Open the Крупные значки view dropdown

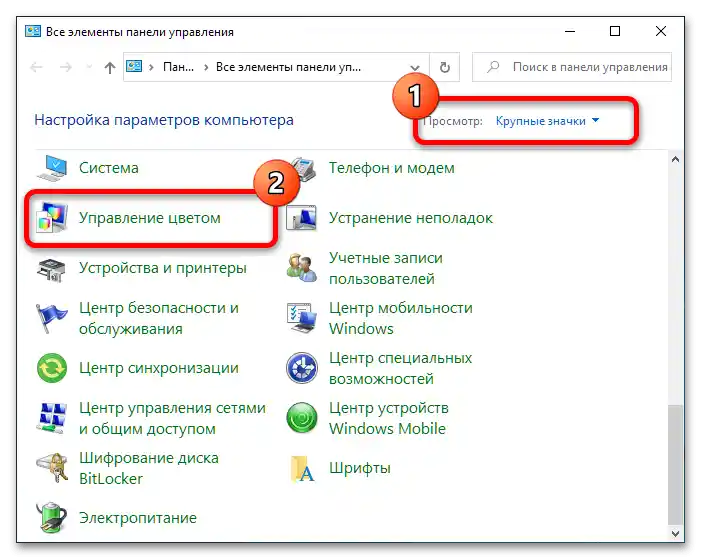pyautogui.click(x=547, y=121)
